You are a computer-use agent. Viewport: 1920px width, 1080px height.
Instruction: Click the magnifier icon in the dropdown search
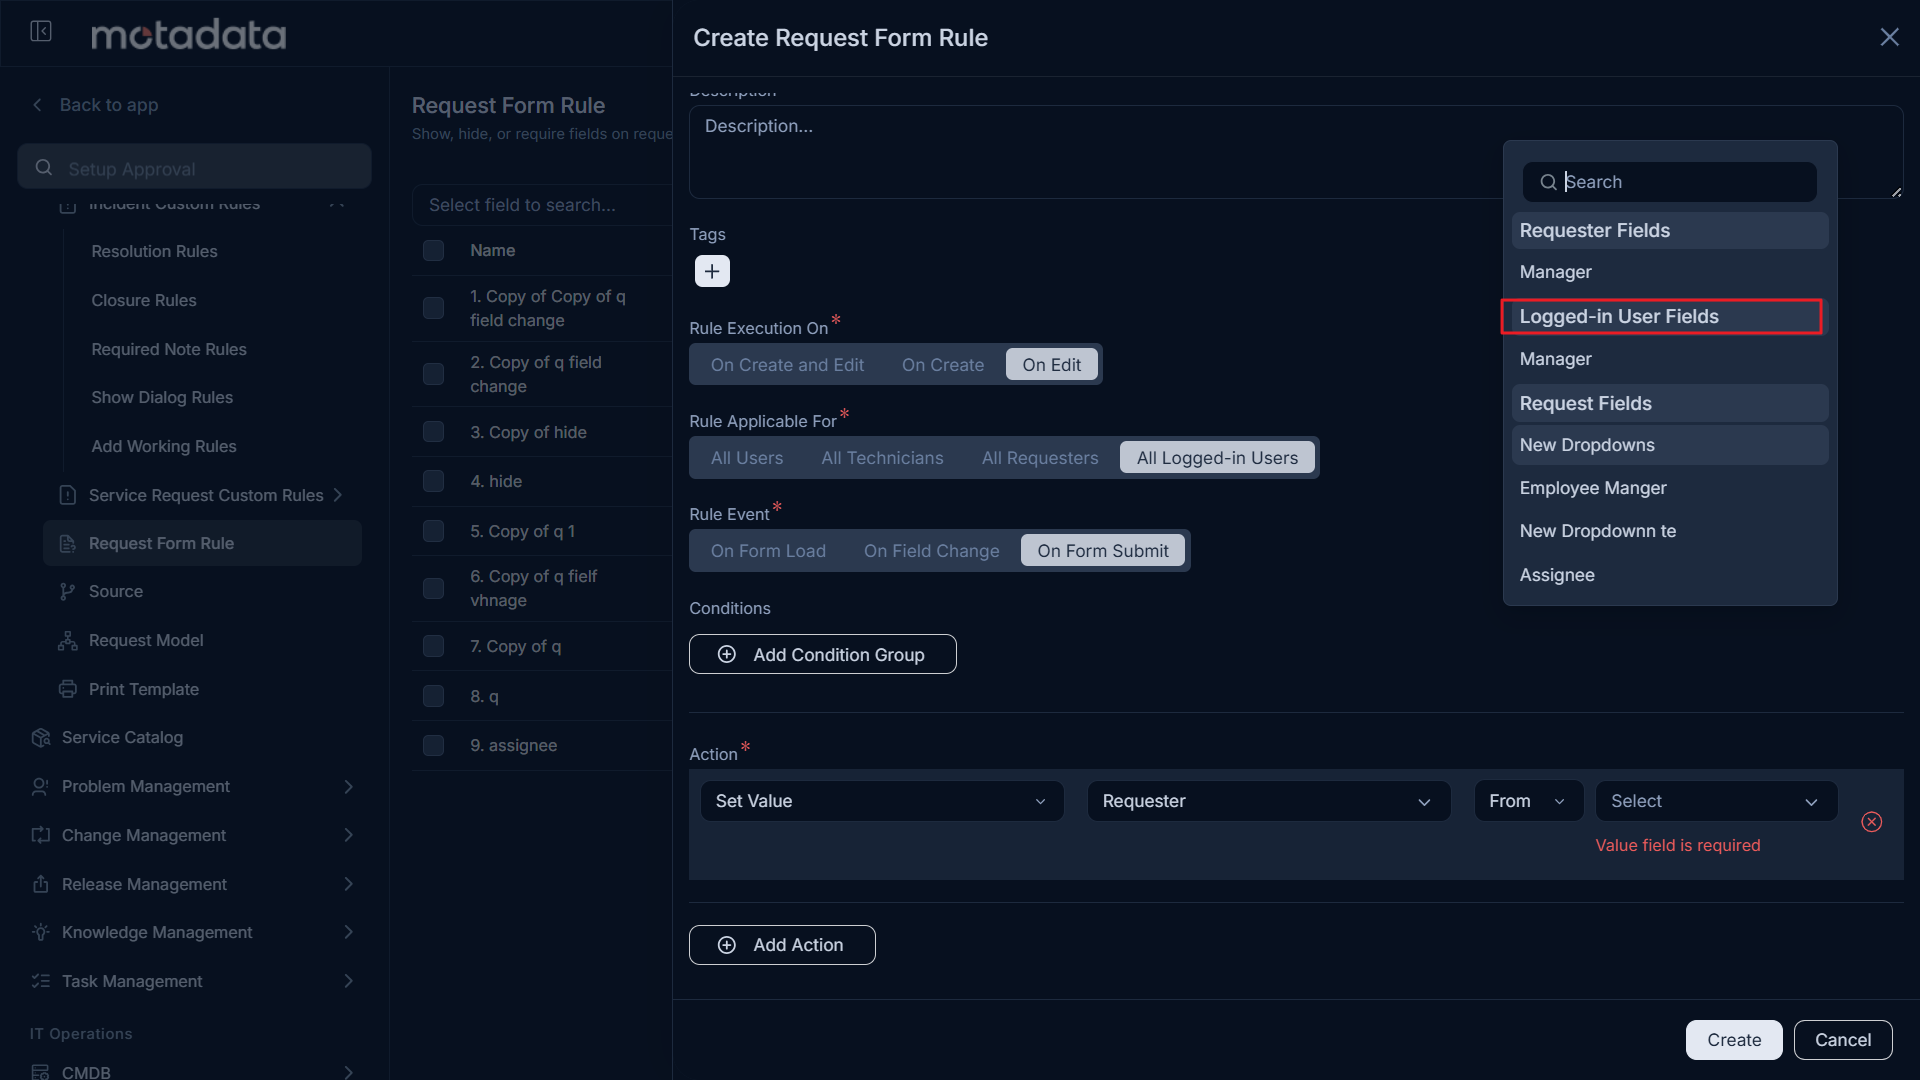point(1548,182)
